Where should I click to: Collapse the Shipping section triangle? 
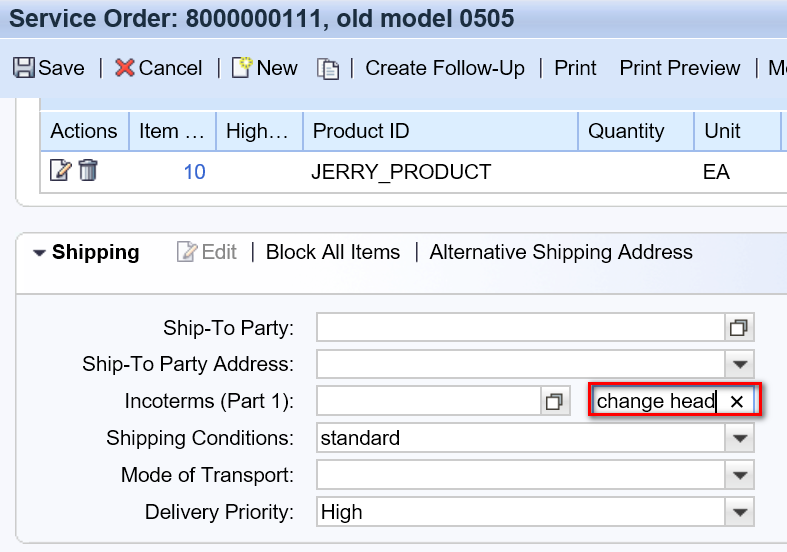point(39,253)
